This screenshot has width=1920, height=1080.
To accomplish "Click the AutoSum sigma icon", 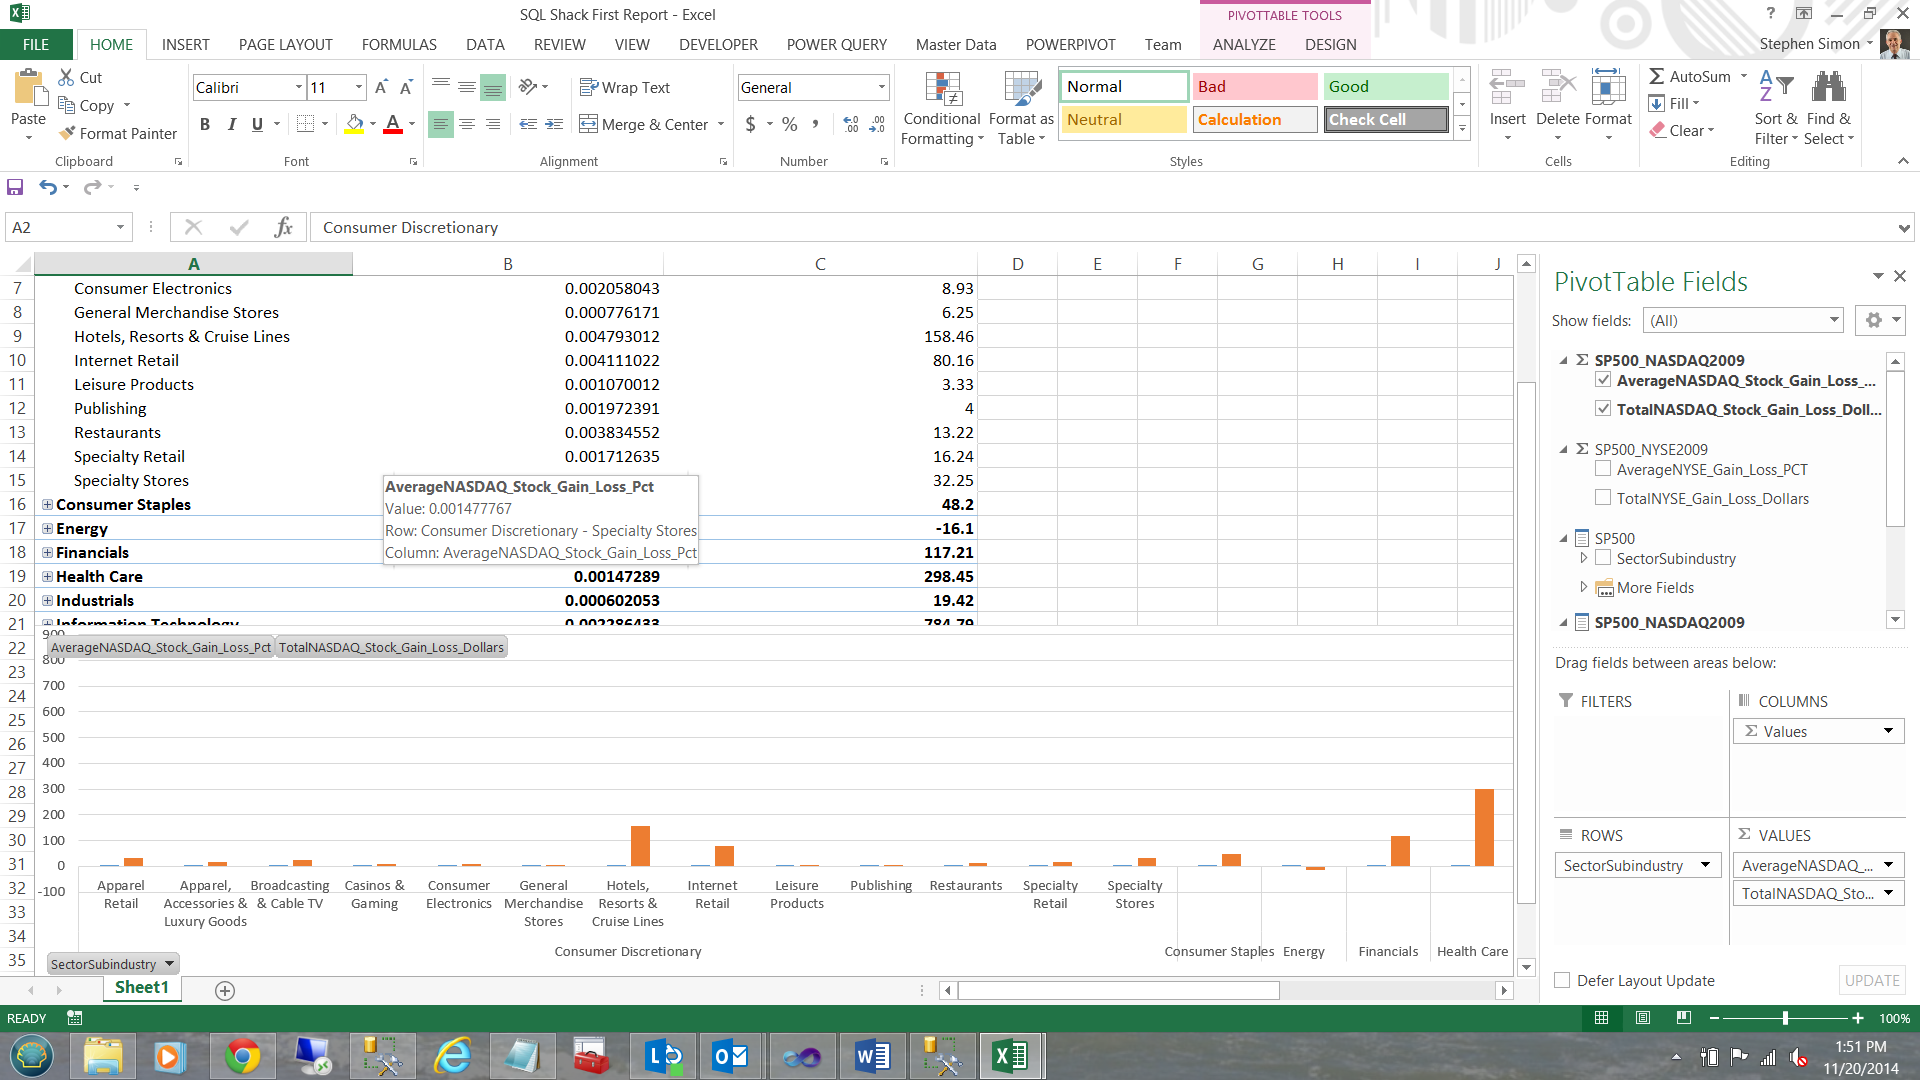I will pos(1657,77).
